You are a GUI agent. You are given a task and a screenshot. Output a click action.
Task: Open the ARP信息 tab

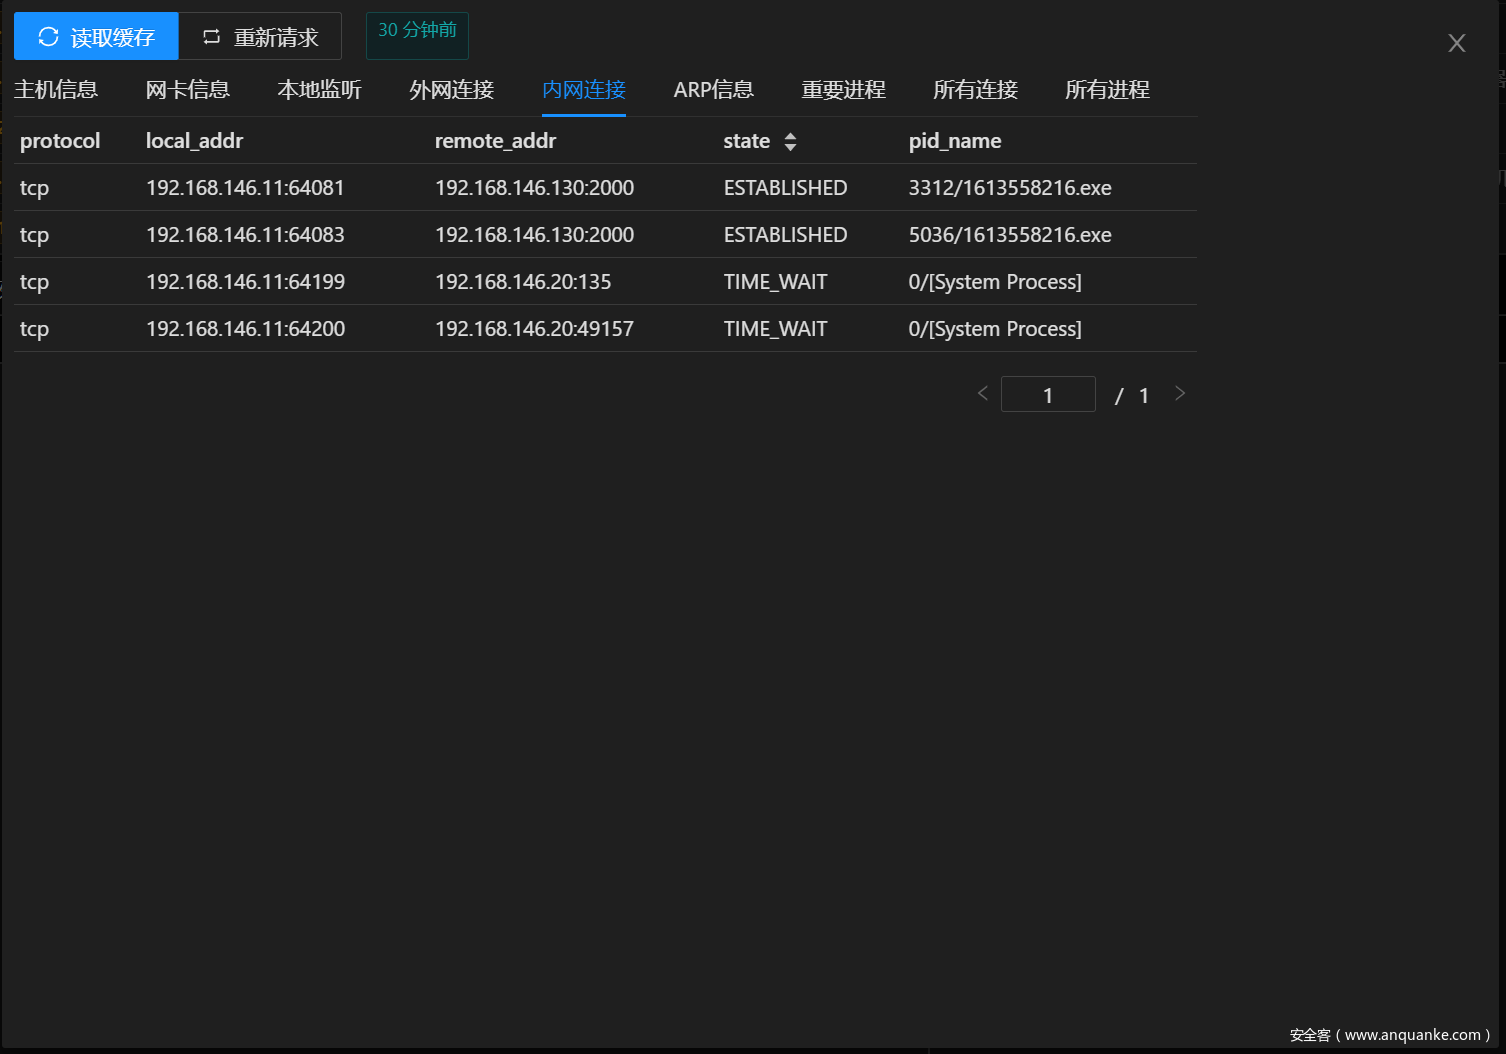pyautogui.click(x=713, y=90)
